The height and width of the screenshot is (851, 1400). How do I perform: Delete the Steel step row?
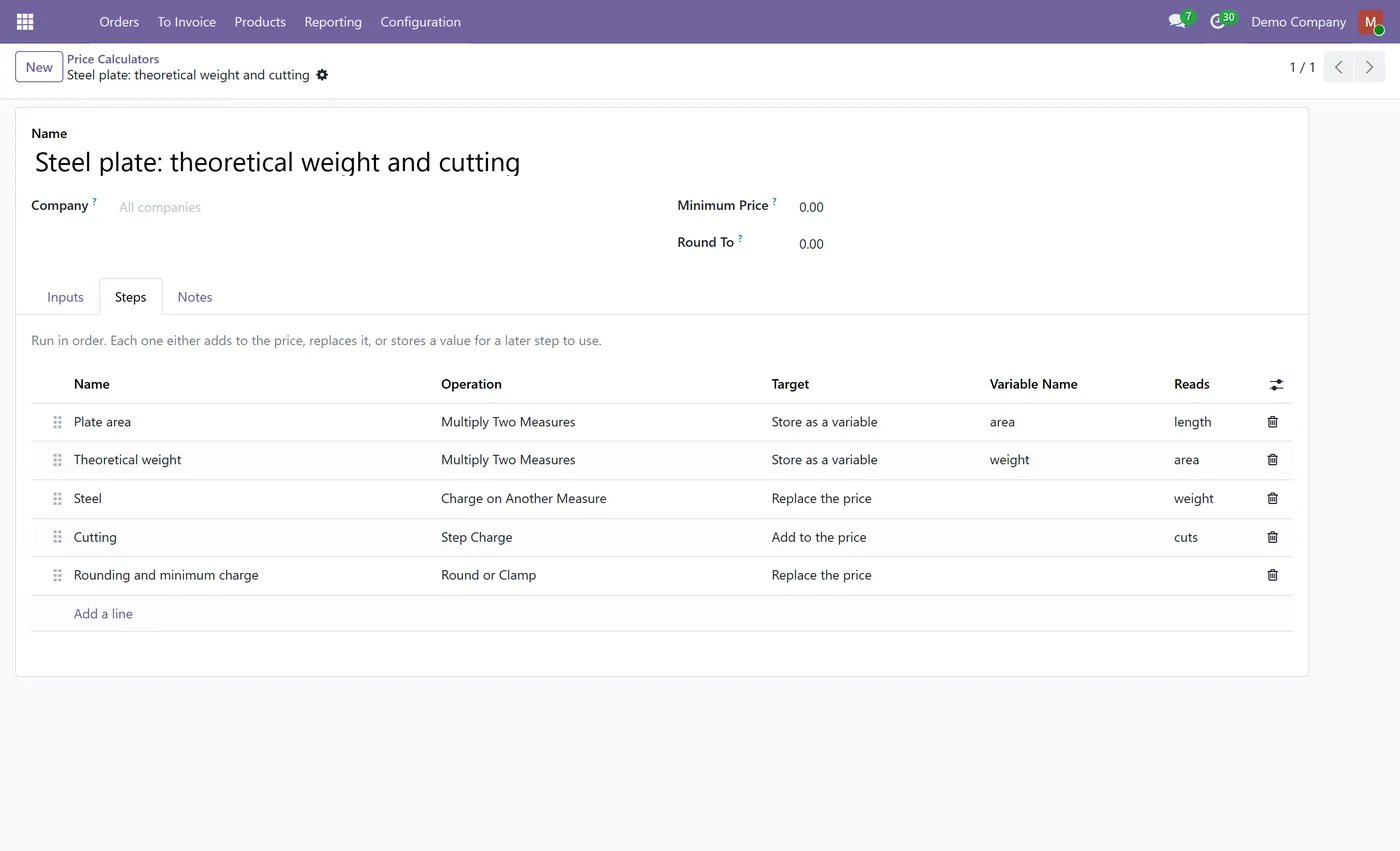coord(1272,498)
